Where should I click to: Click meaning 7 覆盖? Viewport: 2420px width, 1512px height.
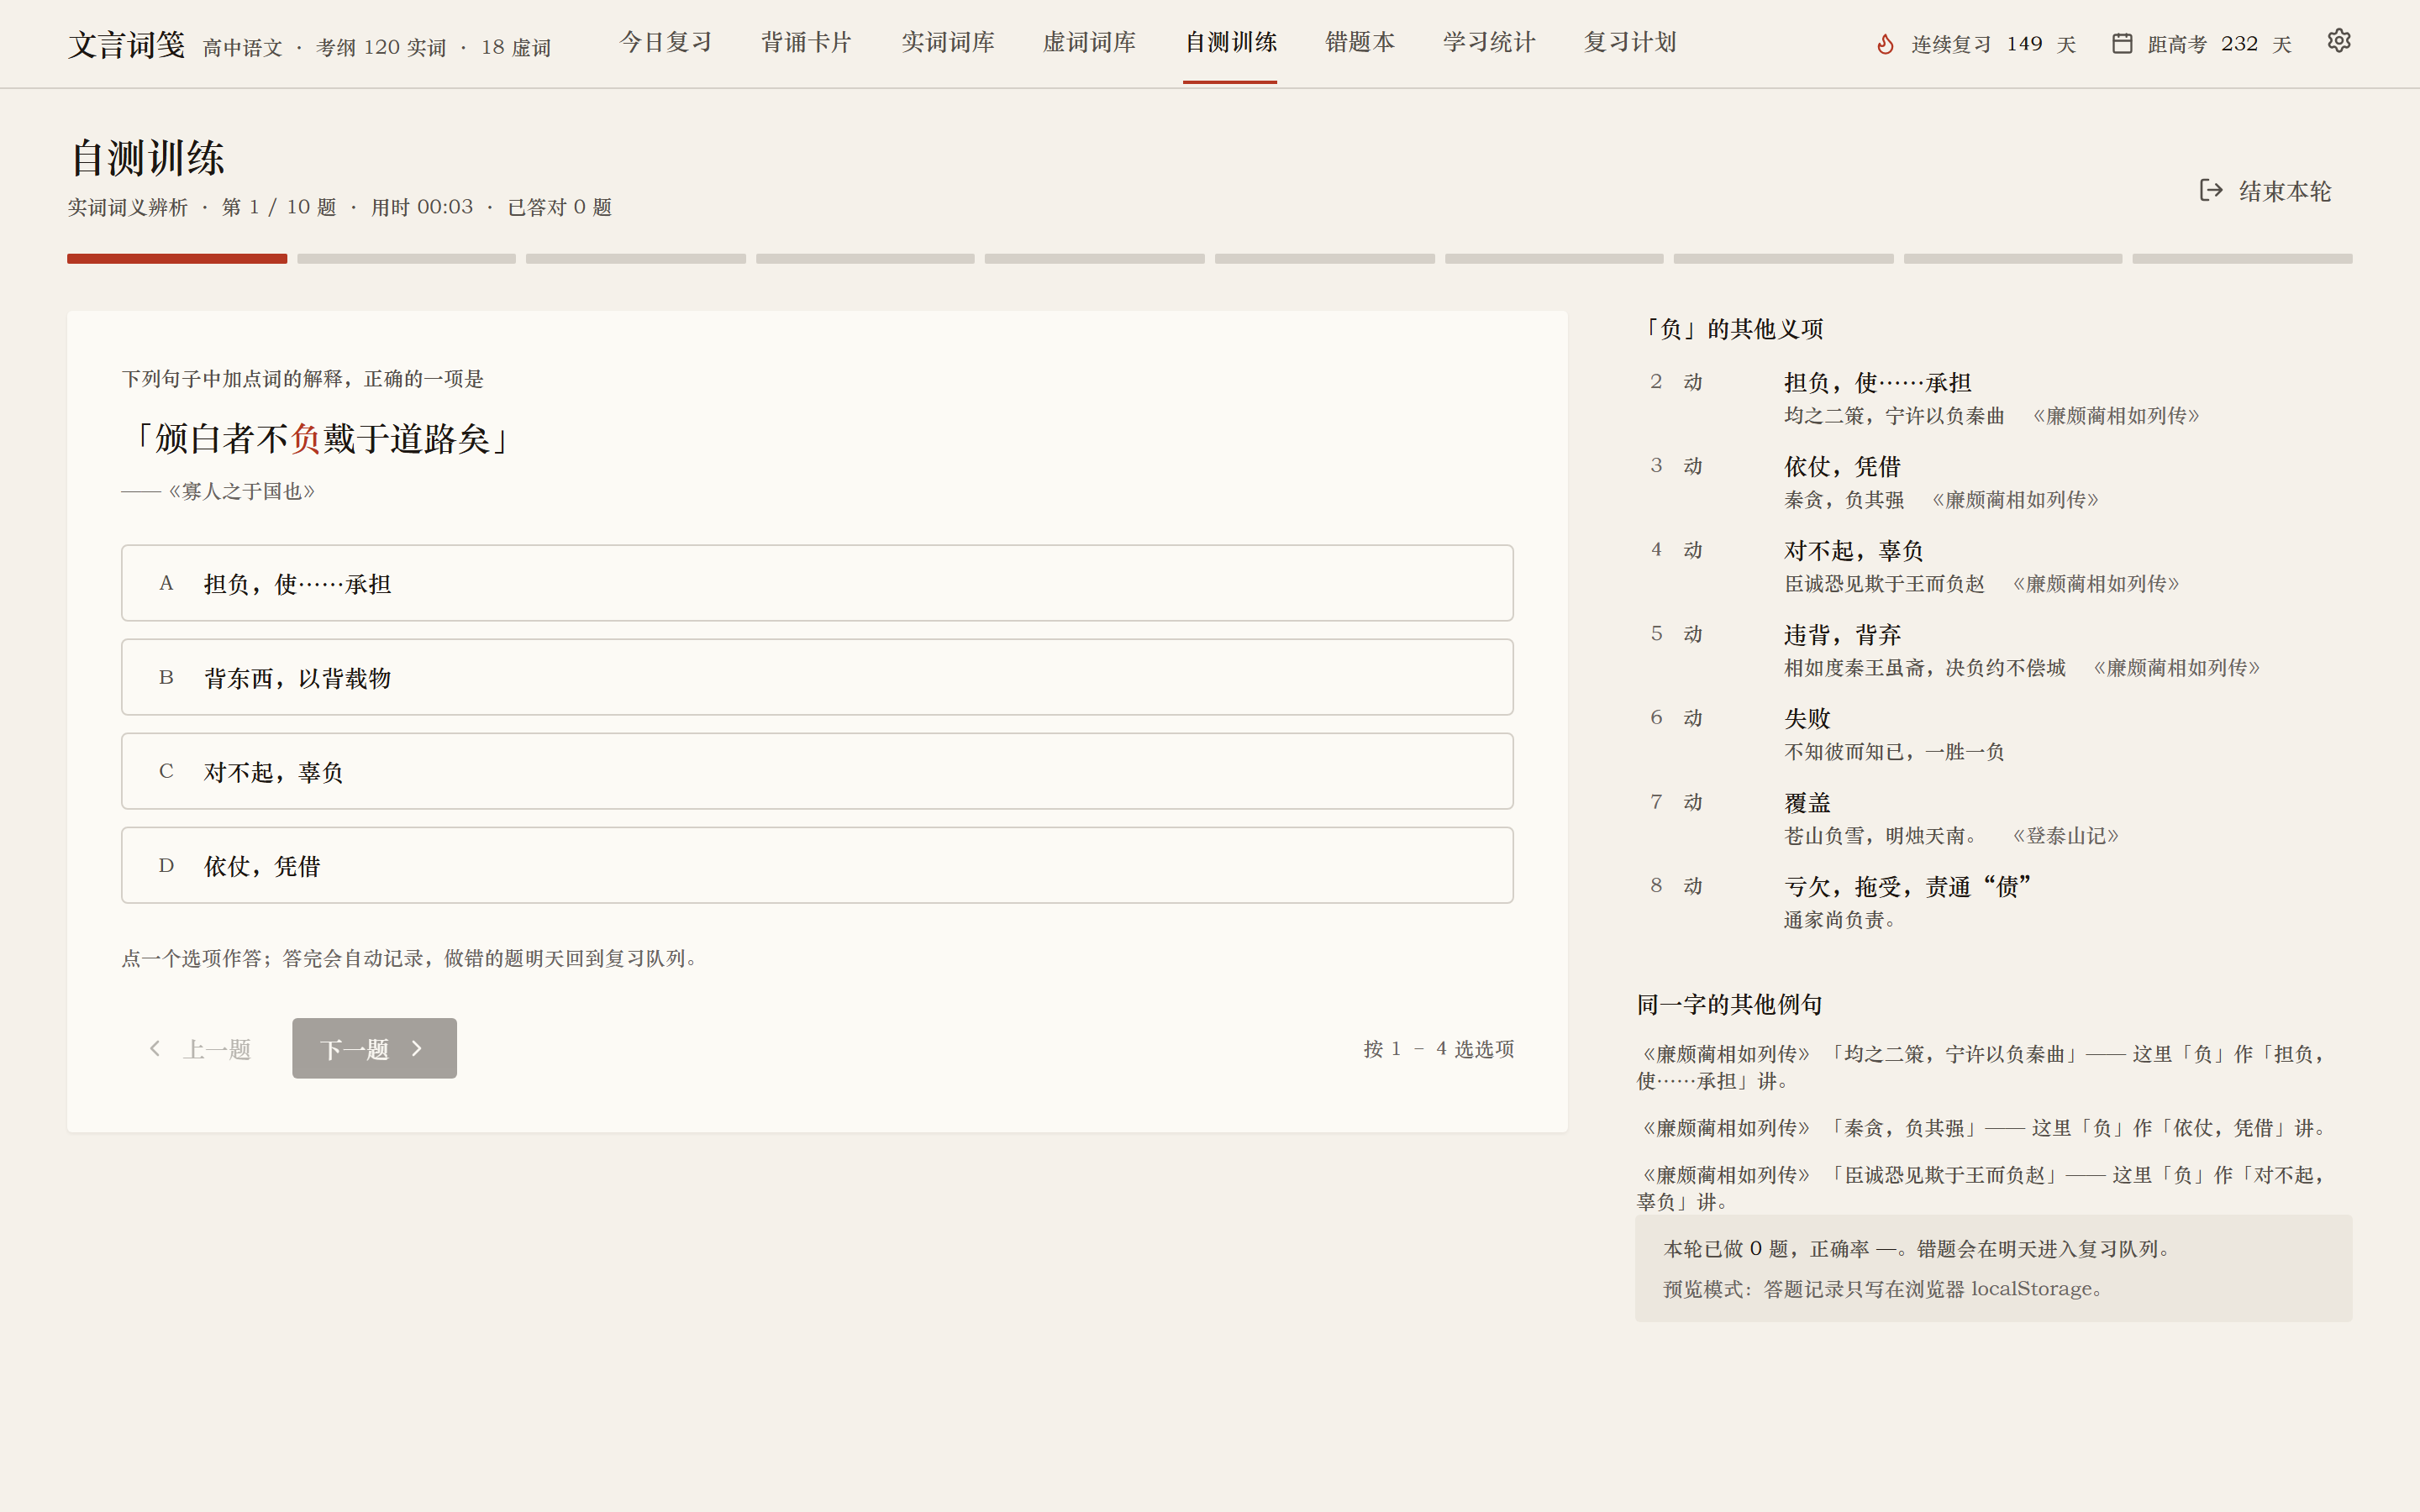click(x=1807, y=802)
